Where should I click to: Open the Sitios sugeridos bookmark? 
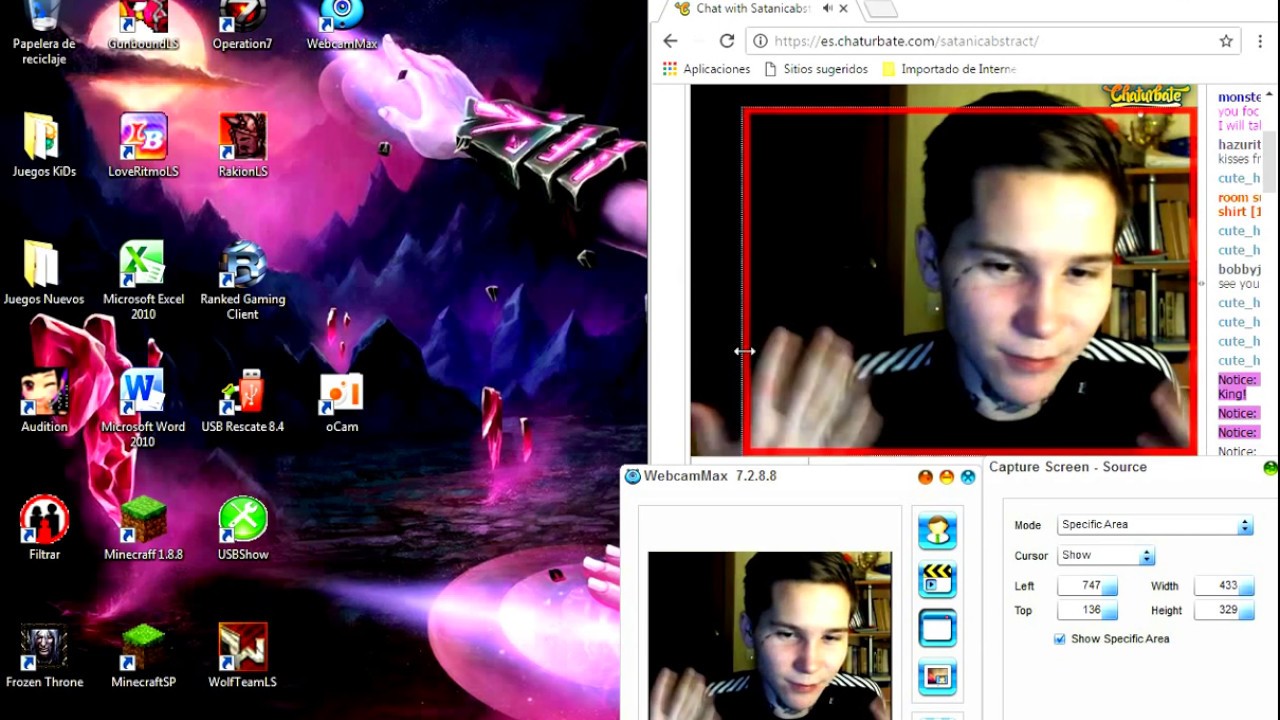(x=816, y=69)
